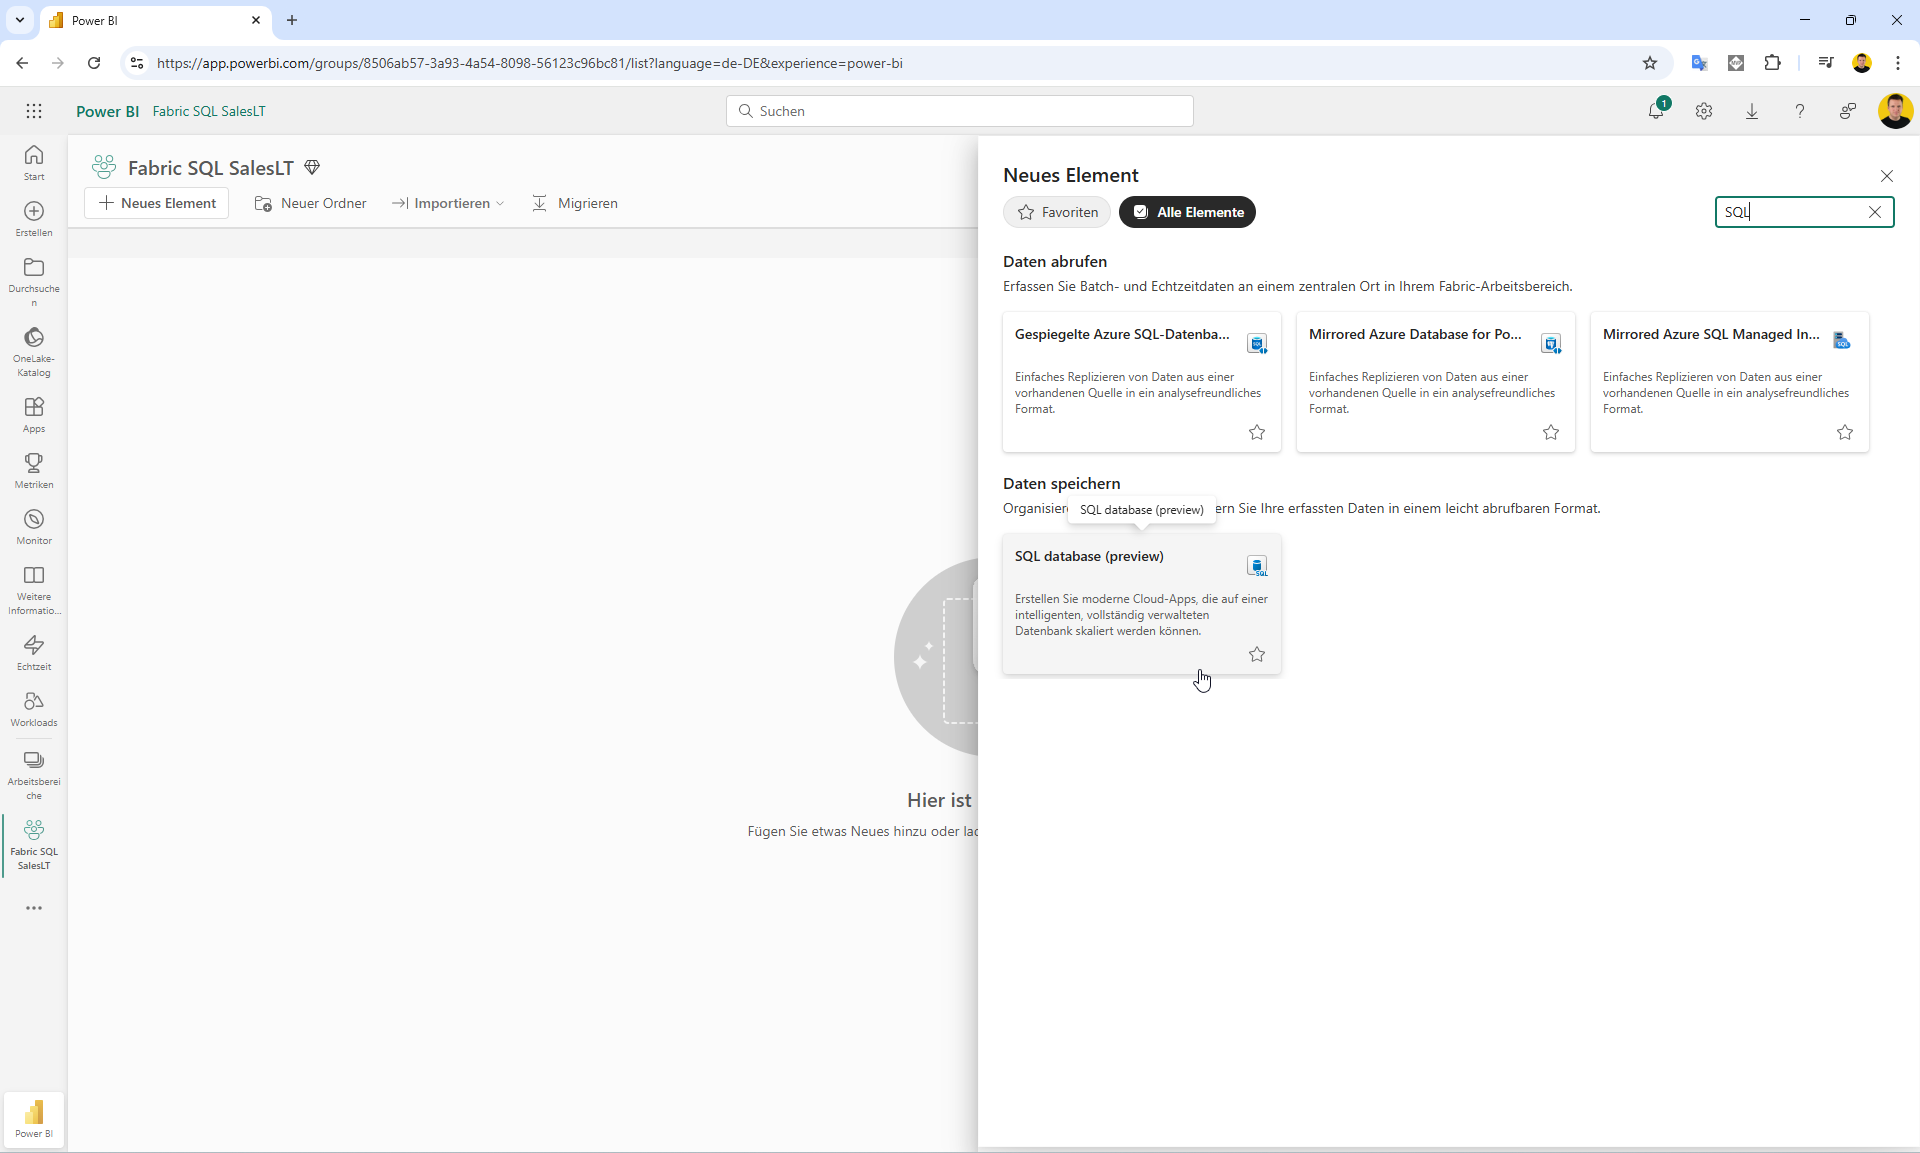Screen dimensions: 1920x1153
Task: Star the Gespiegelte Azure SQL-Datenbank card
Action: (1257, 432)
